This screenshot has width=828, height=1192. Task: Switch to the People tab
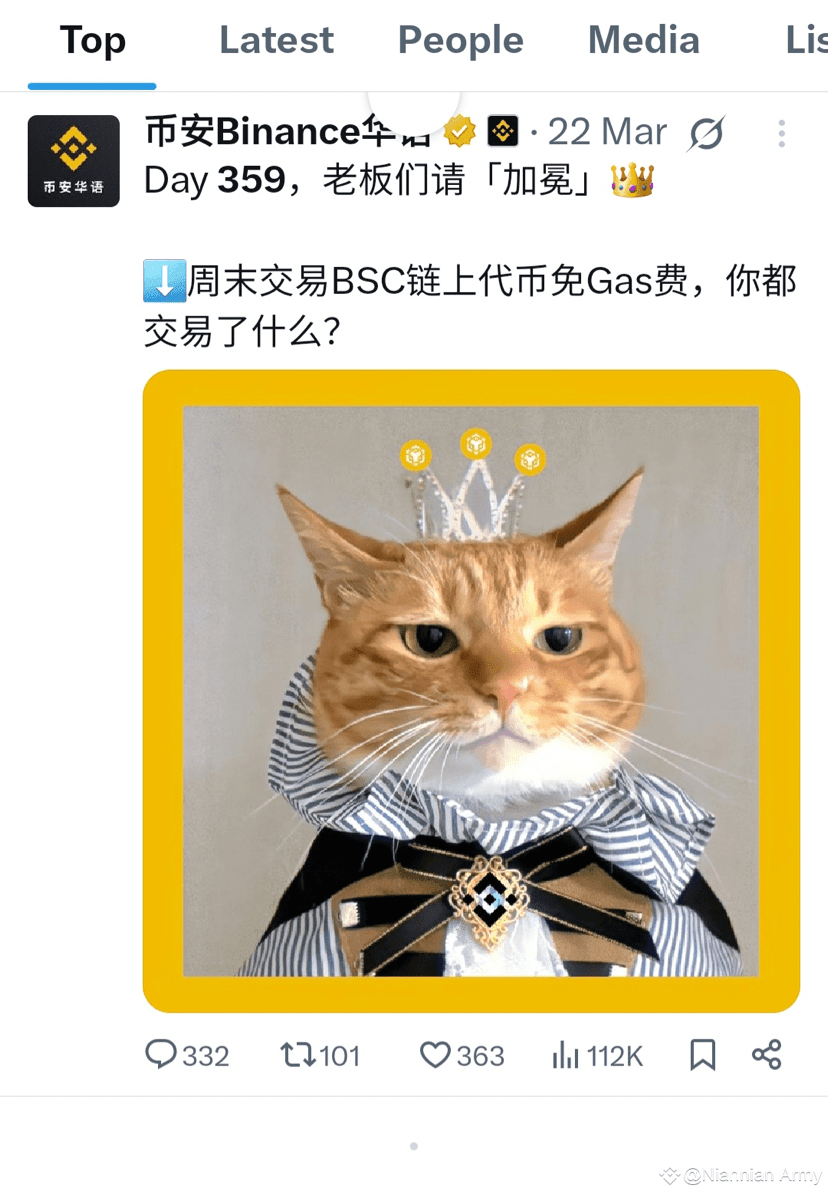pos(461,40)
